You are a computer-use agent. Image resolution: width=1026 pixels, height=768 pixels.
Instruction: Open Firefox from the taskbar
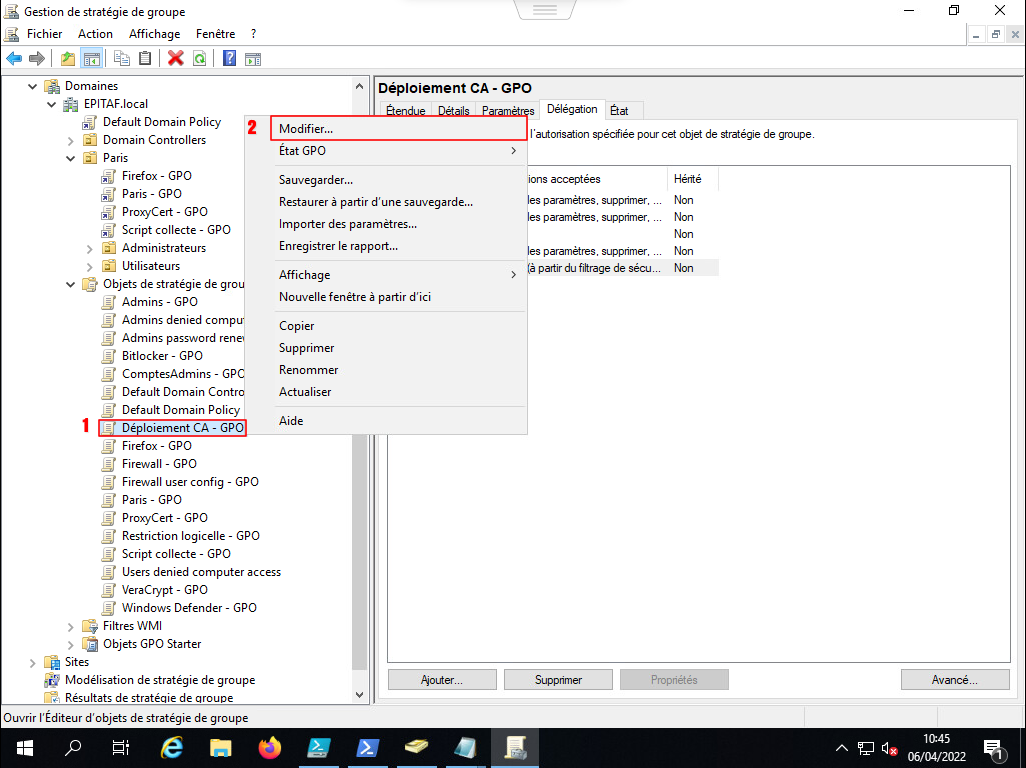pos(270,747)
